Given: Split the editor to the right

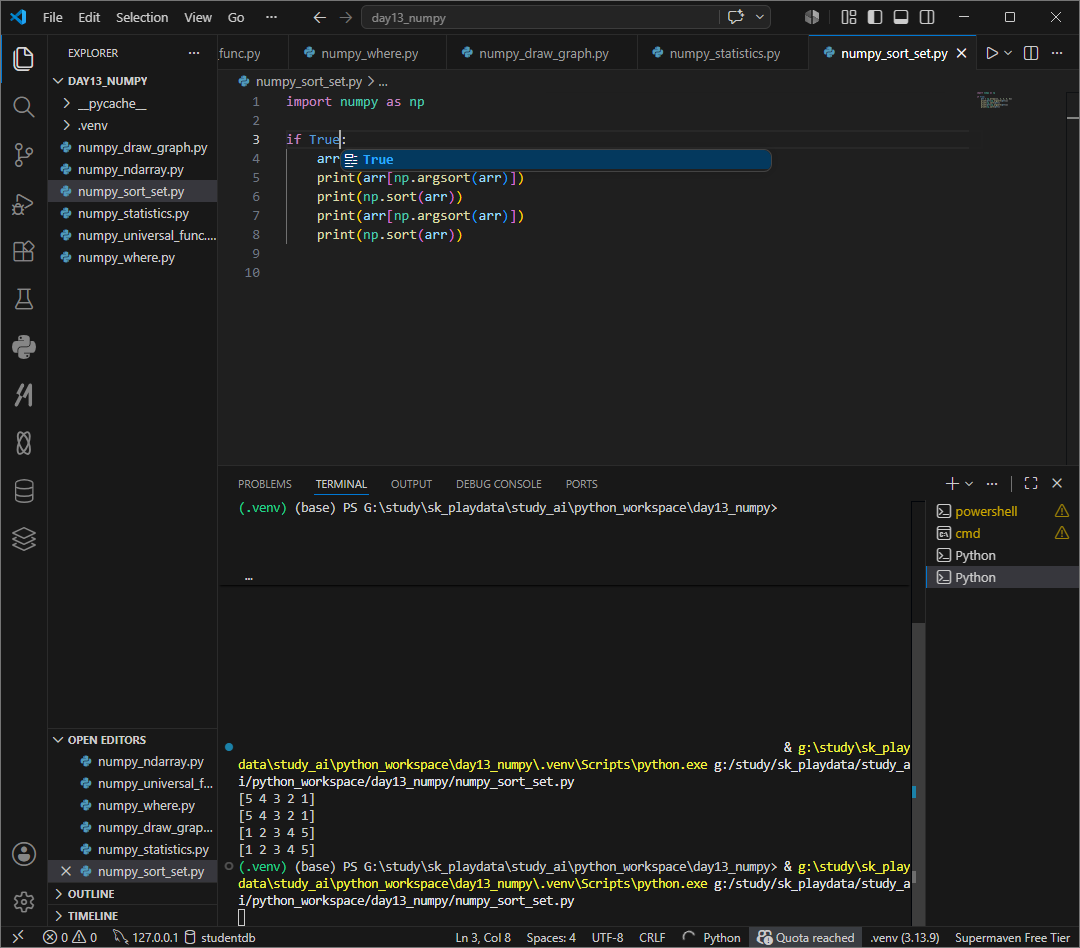Looking at the screenshot, I should pyautogui.click(x=1031, y=53).
